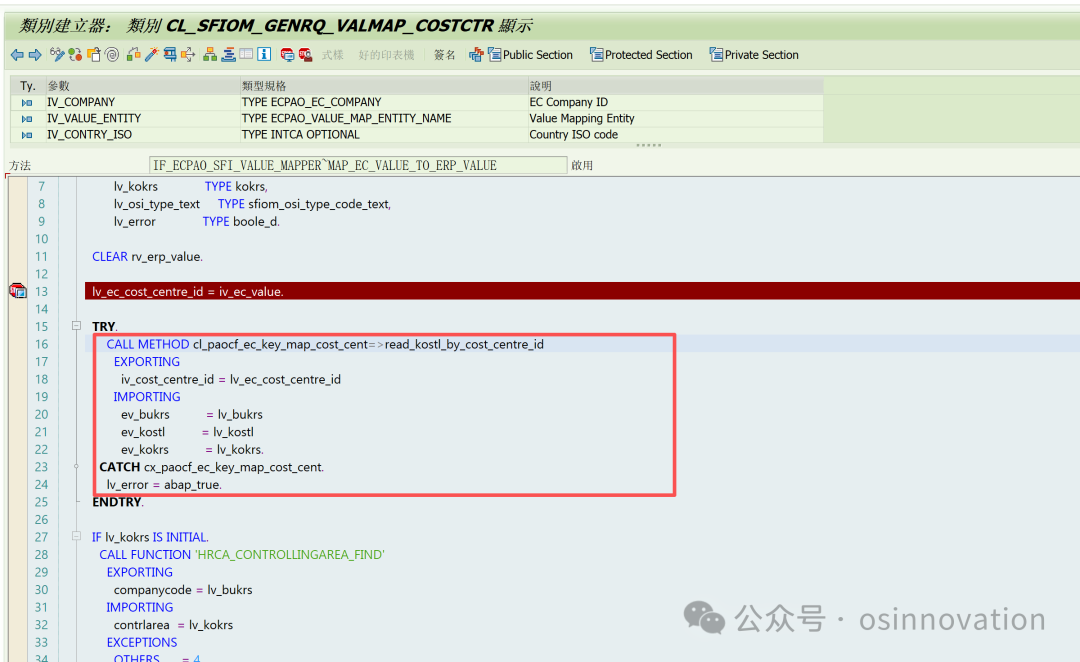Activate object with magic wand icon
Viewport: 1080px width, 662px height.
(x=152, y=54)
